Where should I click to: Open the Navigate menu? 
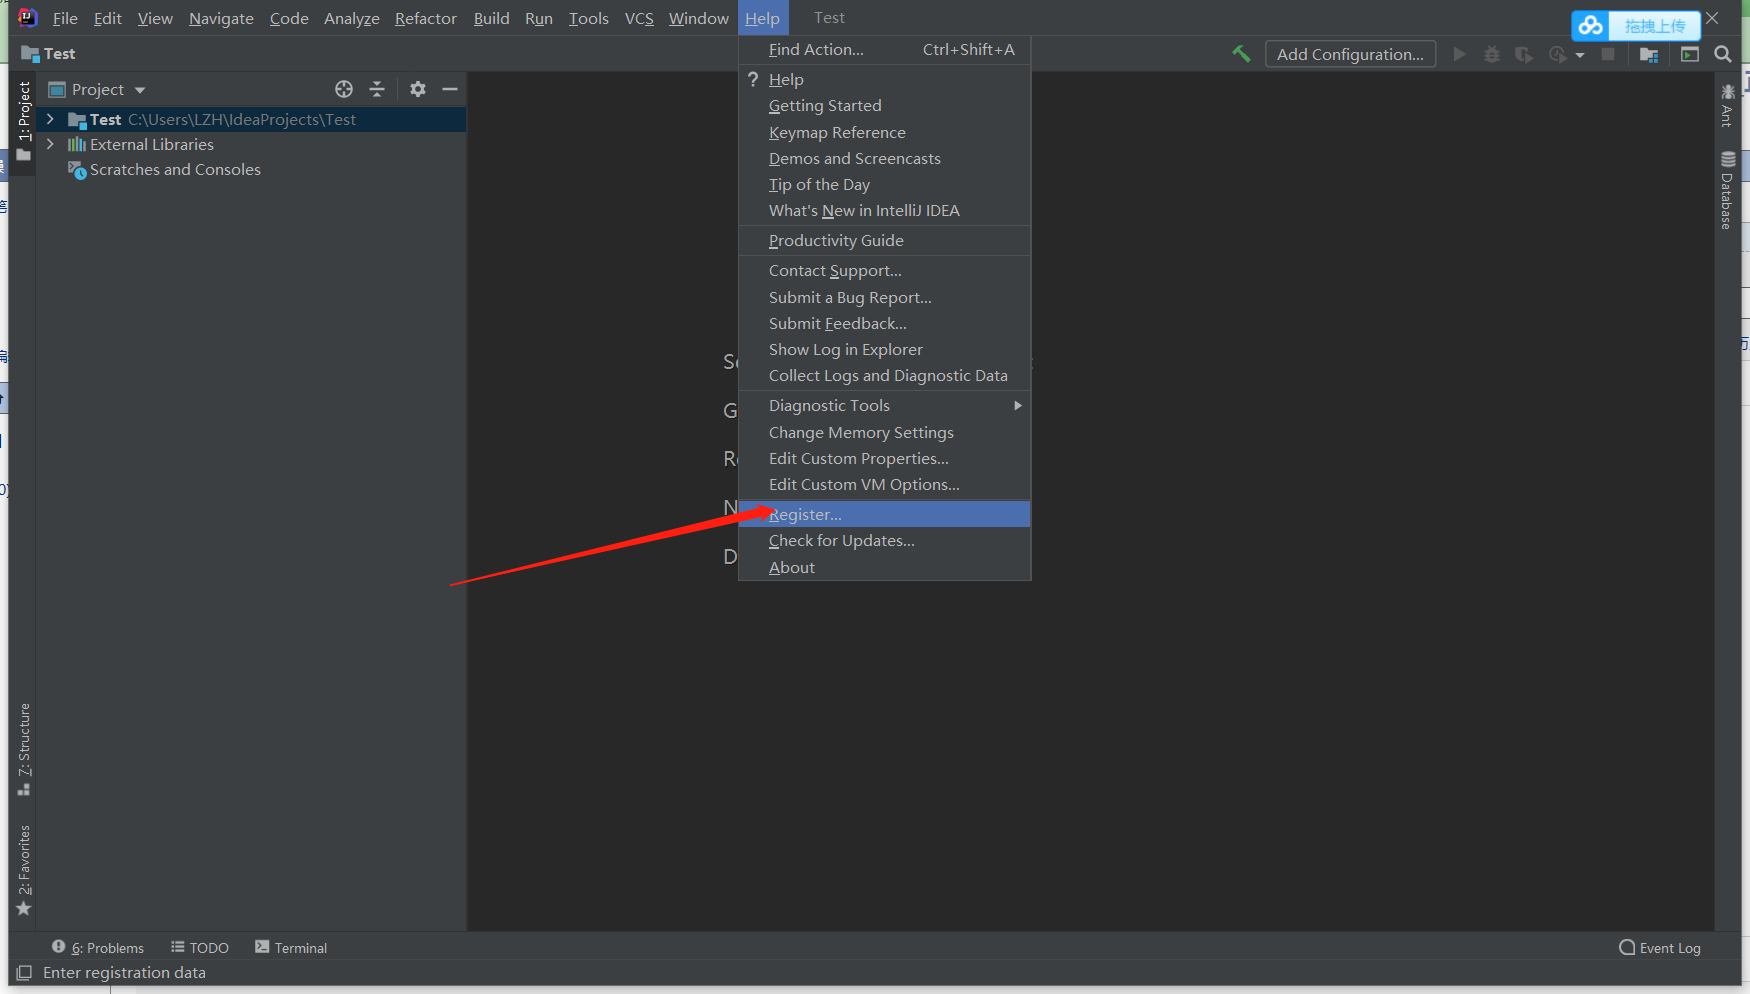pyautogui.click(x=221, y=18)
